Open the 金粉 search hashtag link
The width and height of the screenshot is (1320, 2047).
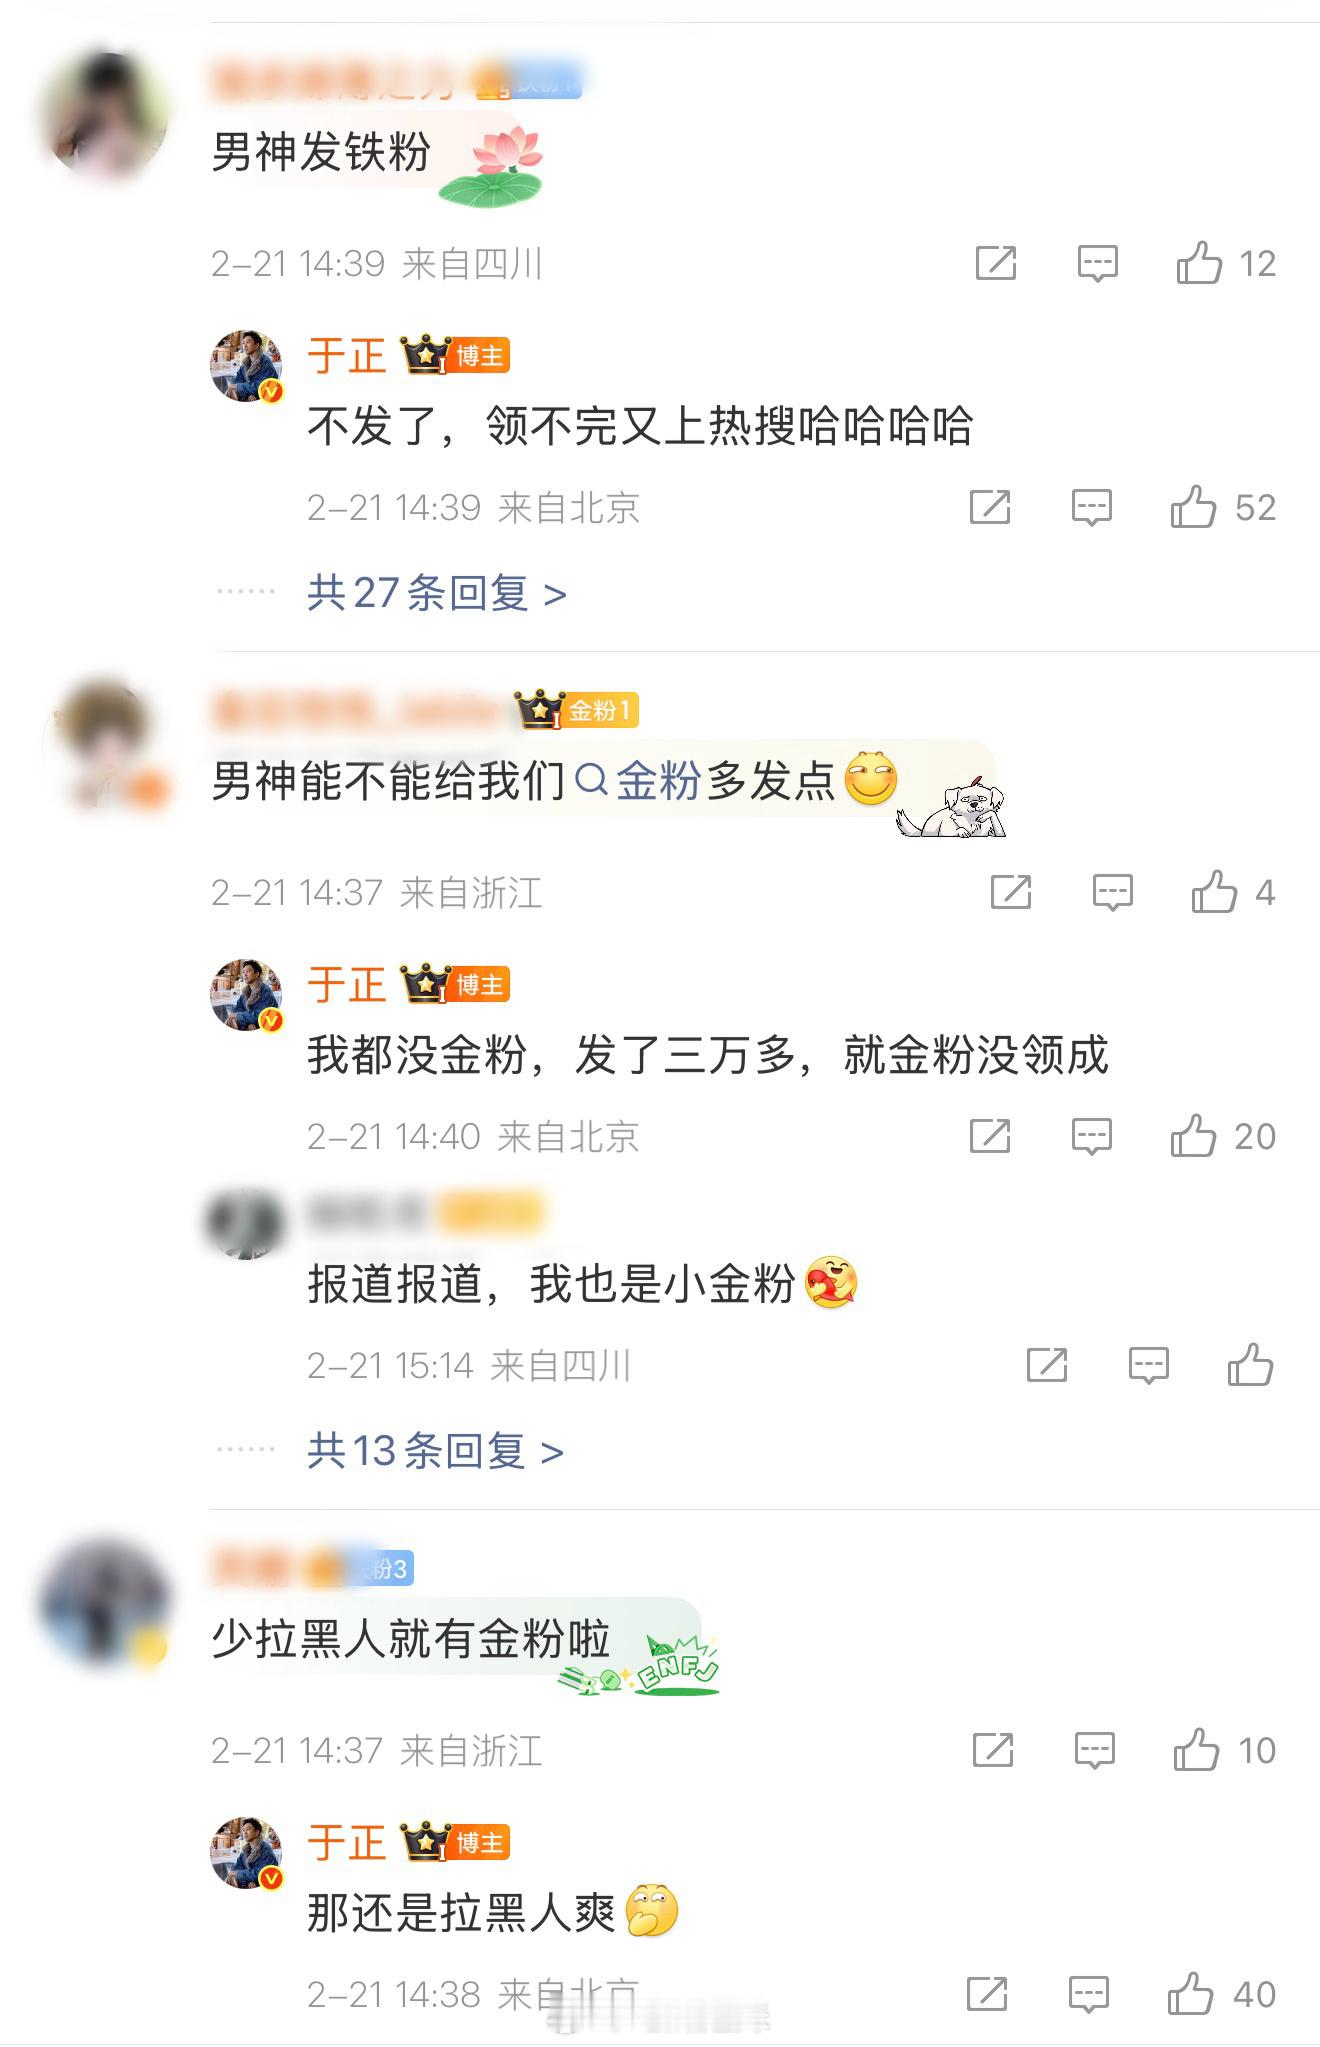coord(639,781)
